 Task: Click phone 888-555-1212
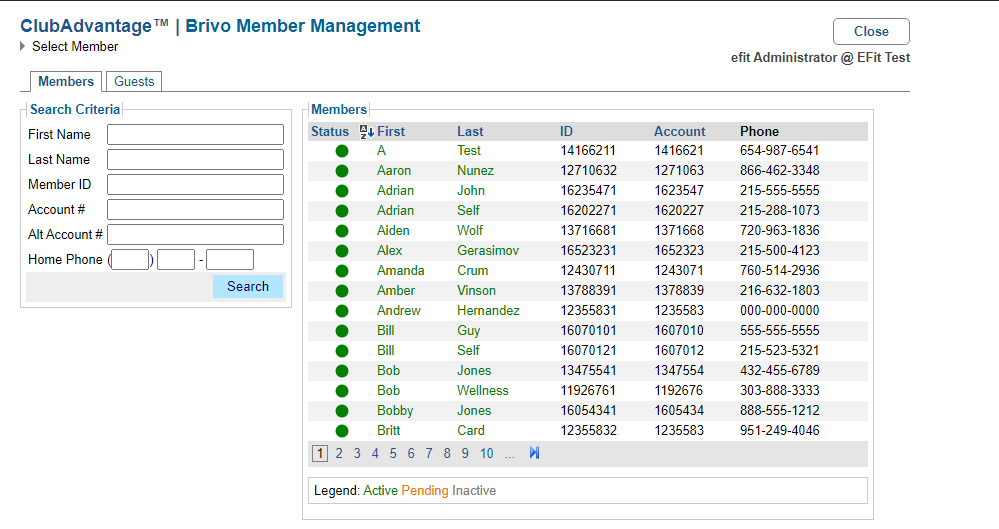(780, 410)
